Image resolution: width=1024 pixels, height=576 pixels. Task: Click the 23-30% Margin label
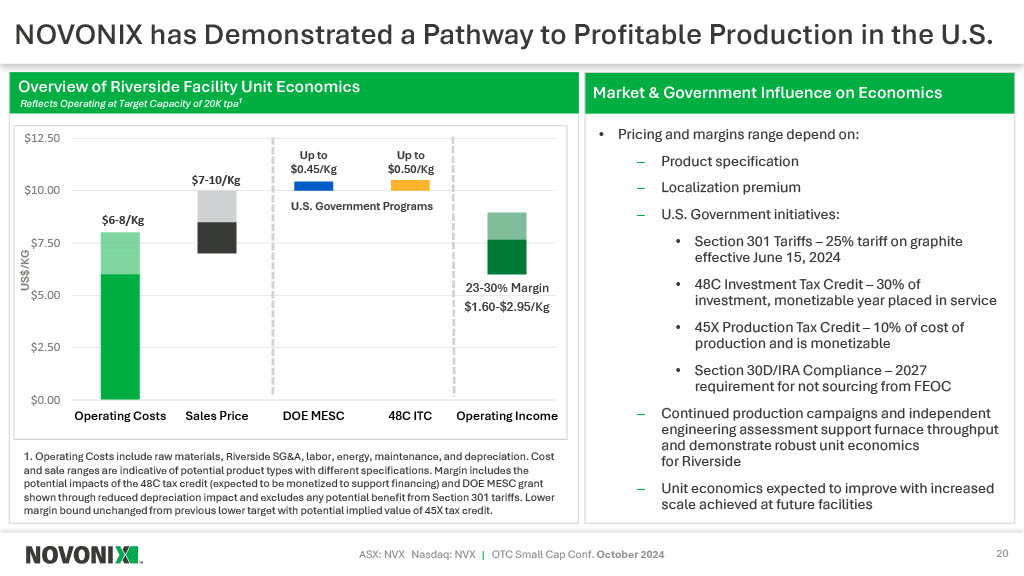click(507, 288)
